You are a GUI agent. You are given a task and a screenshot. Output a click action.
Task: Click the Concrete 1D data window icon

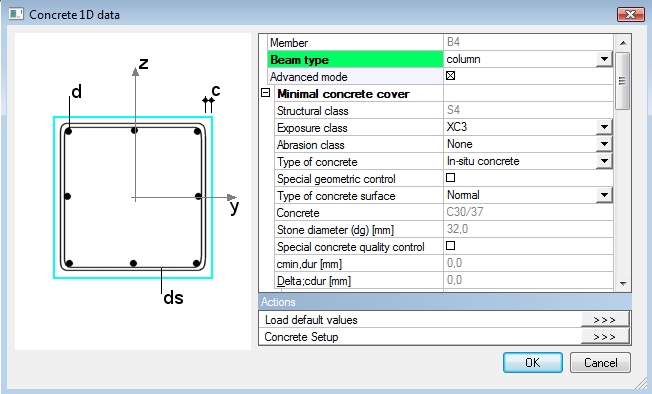tap(16, 14)
